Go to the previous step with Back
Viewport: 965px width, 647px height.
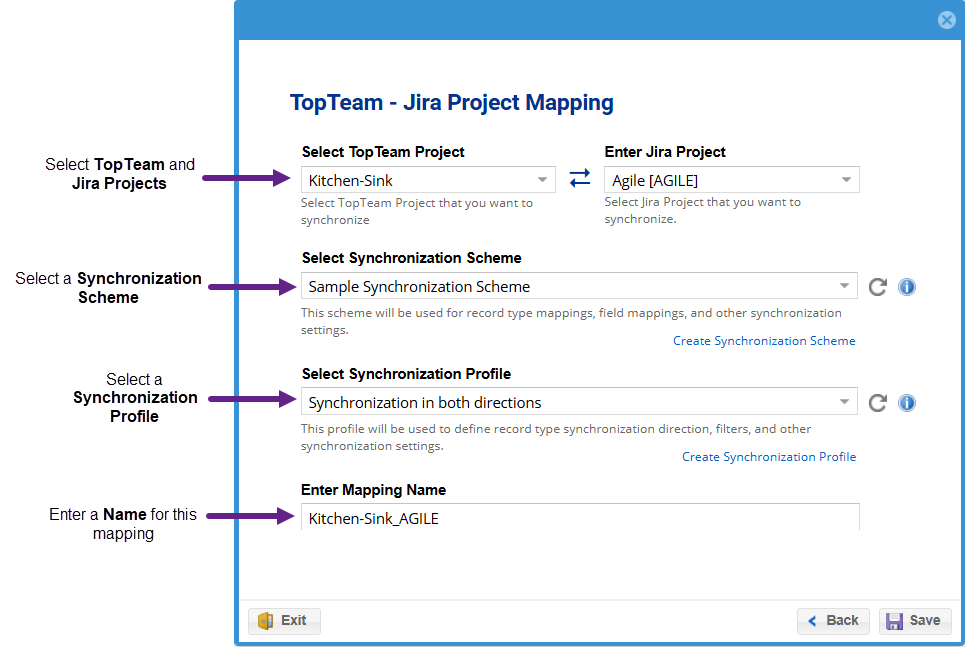click(833, 621)
